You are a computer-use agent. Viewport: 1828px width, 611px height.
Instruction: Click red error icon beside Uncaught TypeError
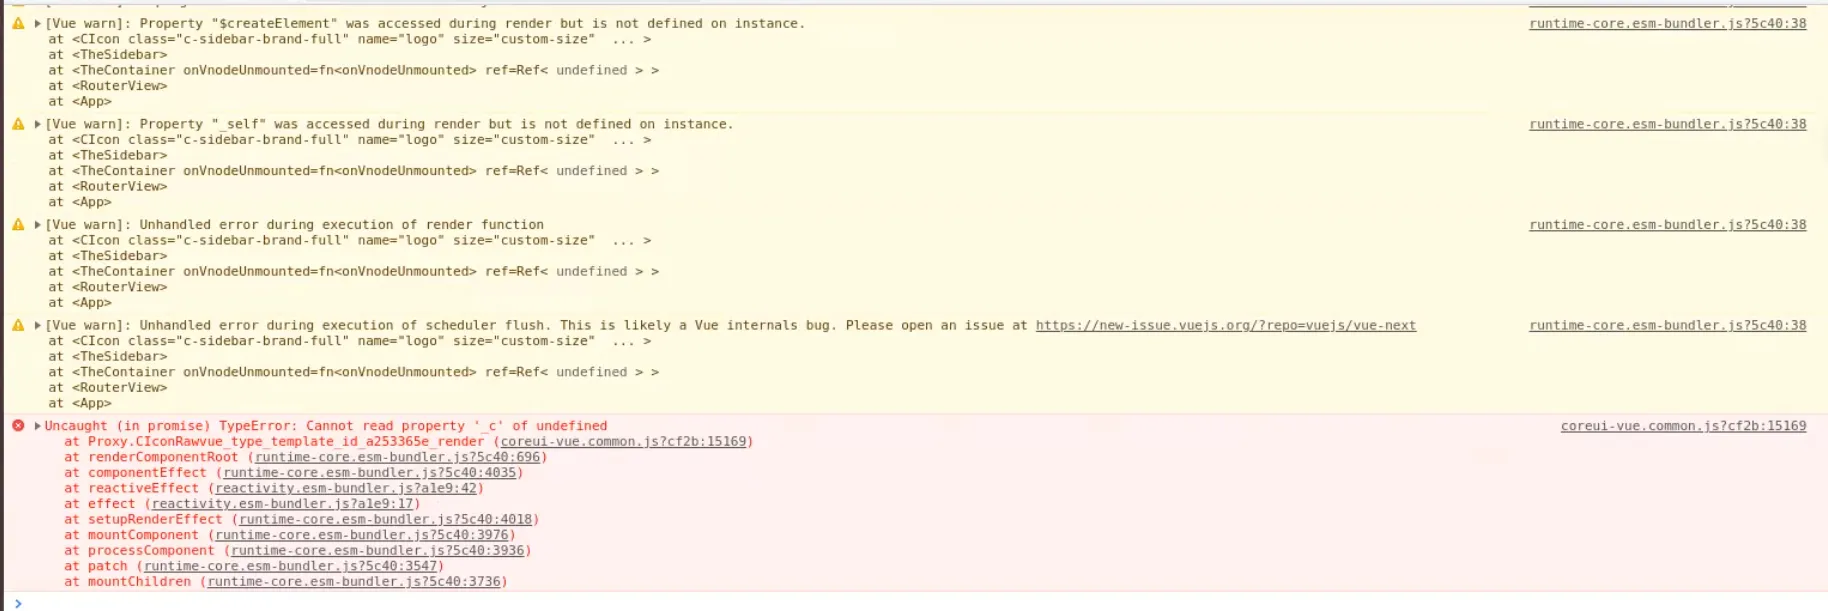pyautogui.click(x=18, y=426)
